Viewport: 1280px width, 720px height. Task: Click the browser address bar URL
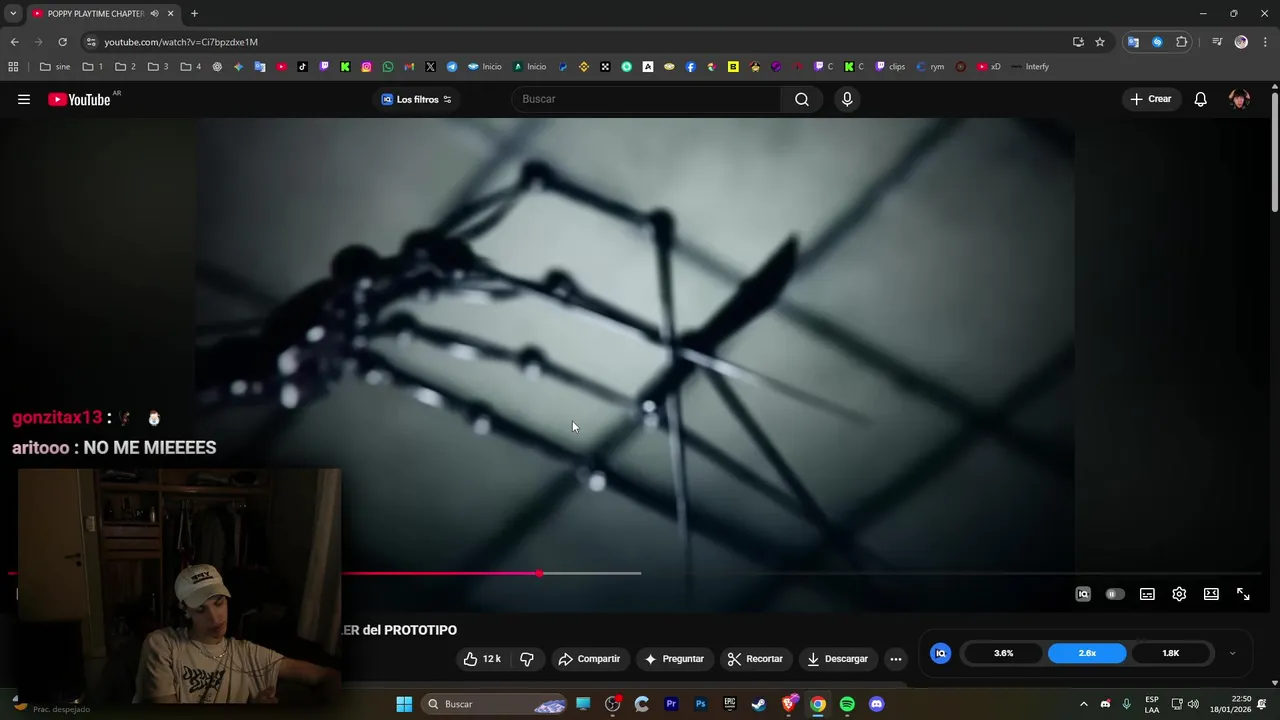pos(181,42)
